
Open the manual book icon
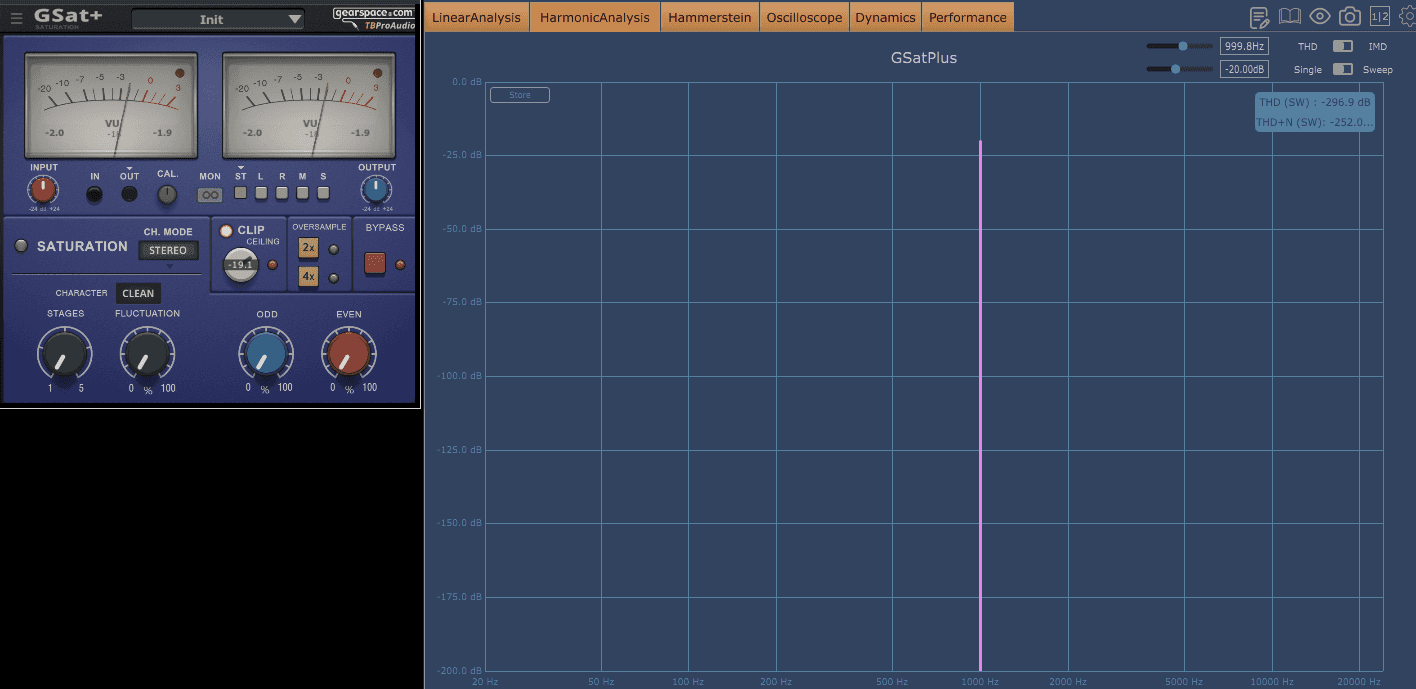pyautogui.click(x=1290, y=16)
